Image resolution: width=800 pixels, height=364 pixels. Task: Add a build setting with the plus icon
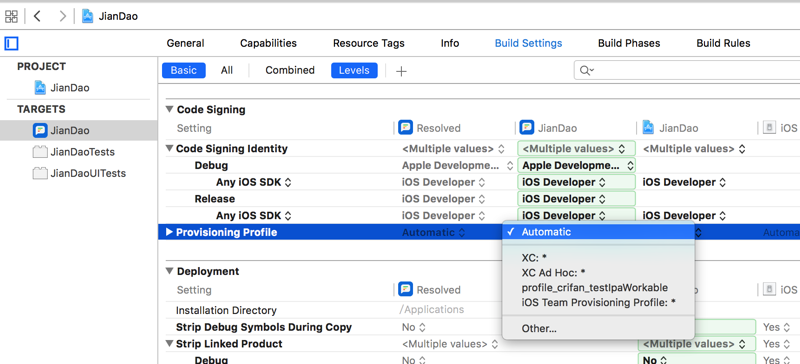click(x=401, y=71)
